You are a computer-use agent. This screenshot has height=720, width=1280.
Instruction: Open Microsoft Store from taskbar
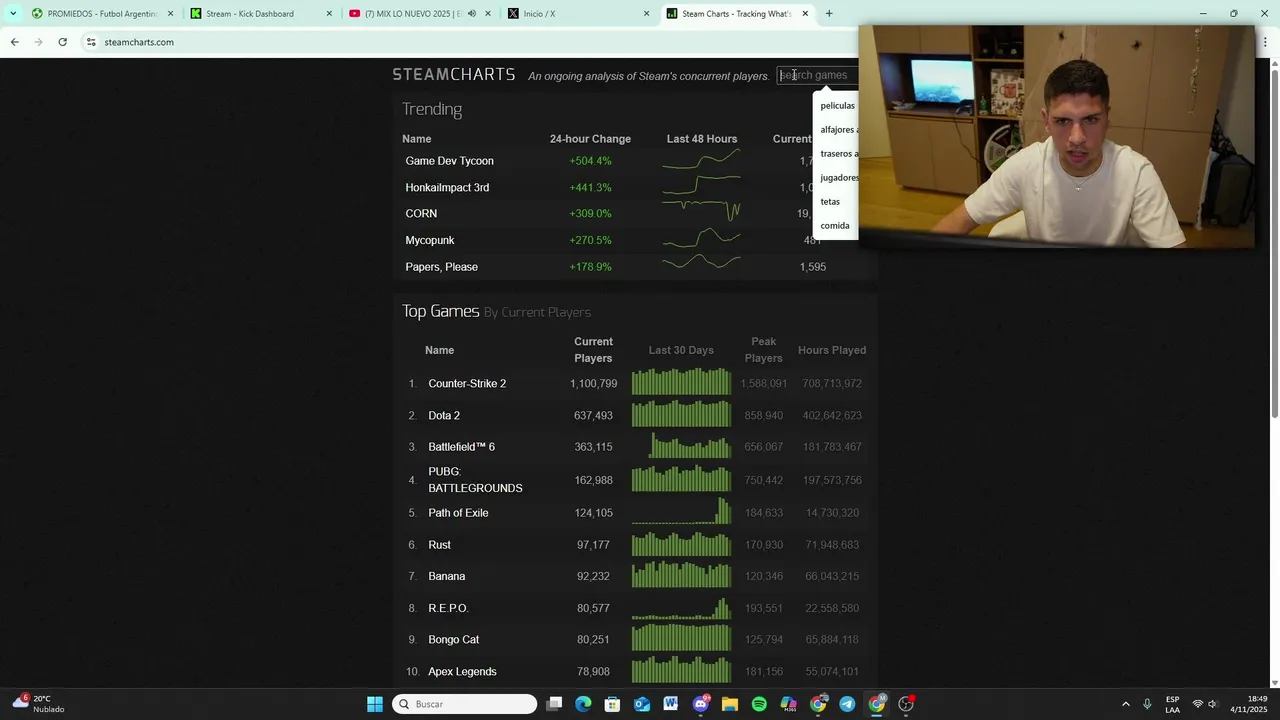coord(613,704)
